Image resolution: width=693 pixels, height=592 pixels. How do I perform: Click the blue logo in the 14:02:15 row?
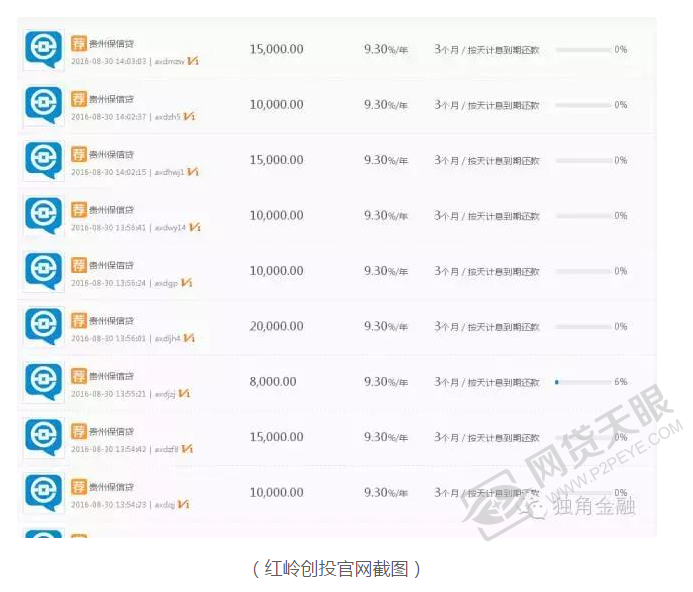43,160
